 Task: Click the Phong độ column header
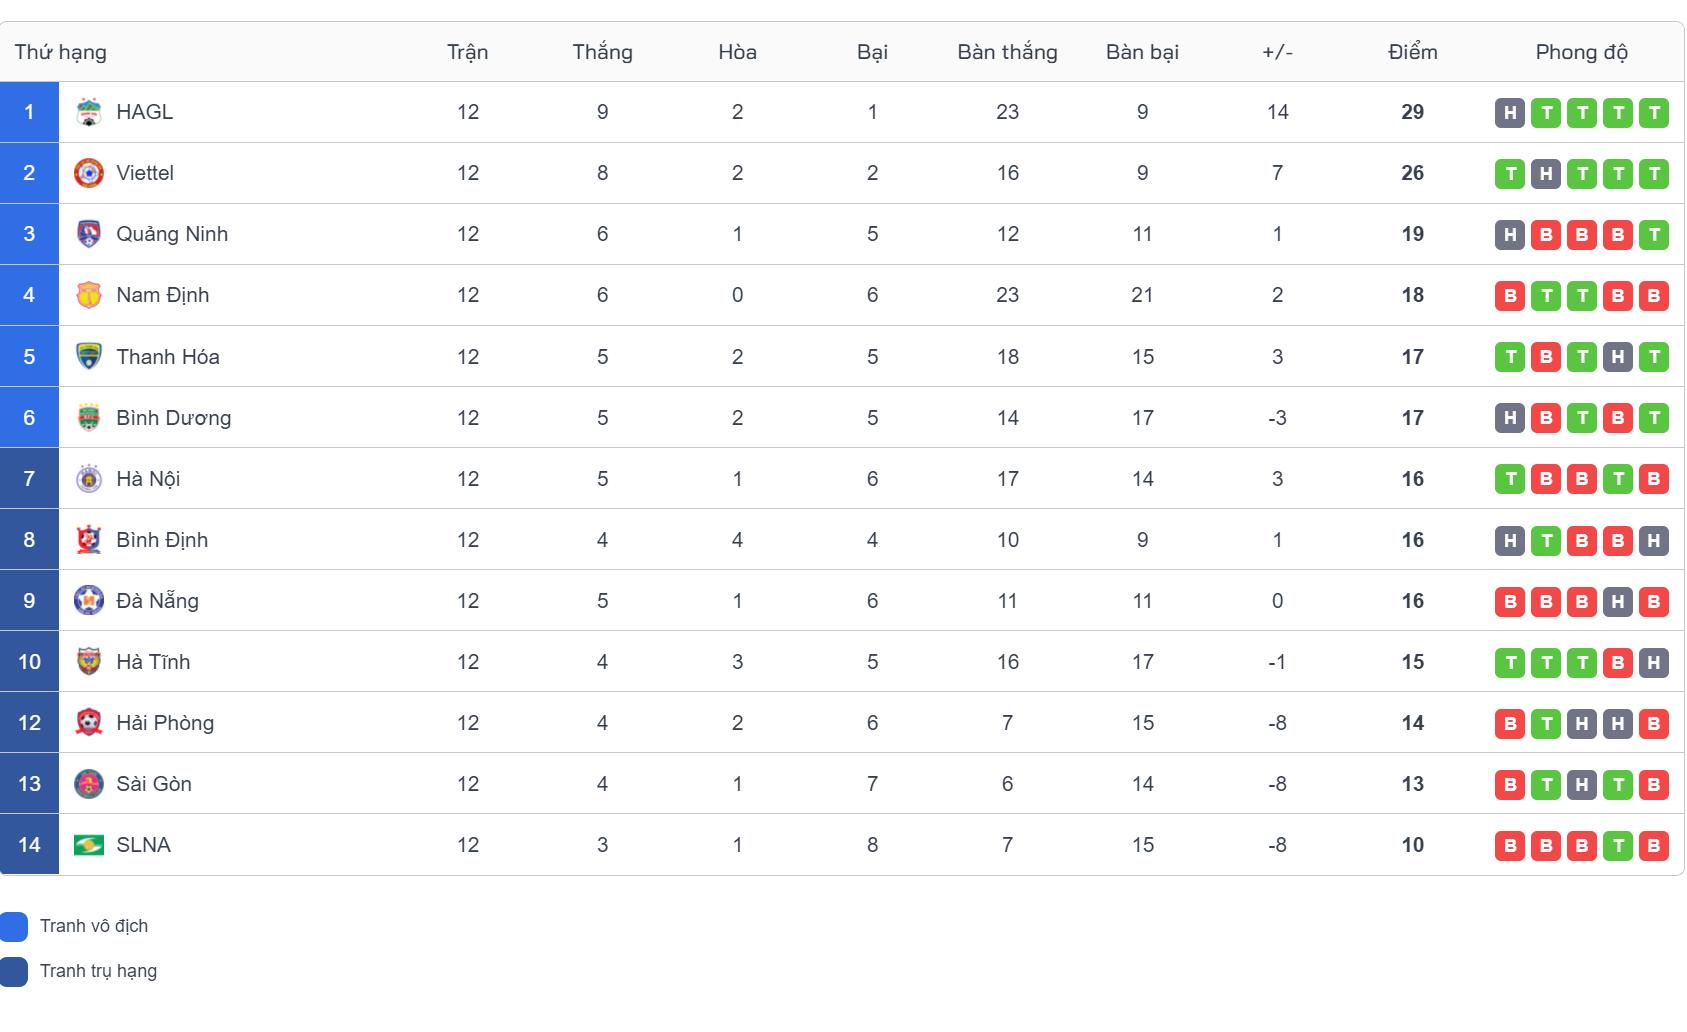tap(1581, 52)
